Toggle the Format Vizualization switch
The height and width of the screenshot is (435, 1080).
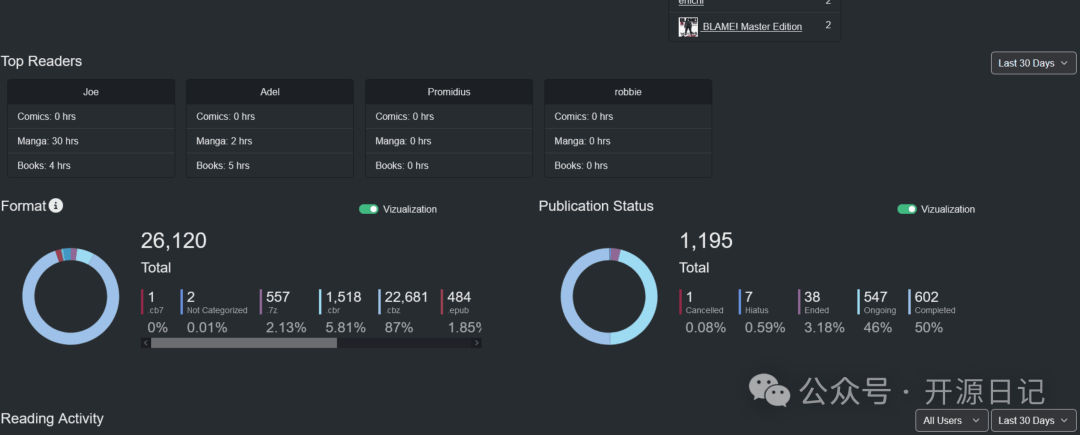(368, 209)
